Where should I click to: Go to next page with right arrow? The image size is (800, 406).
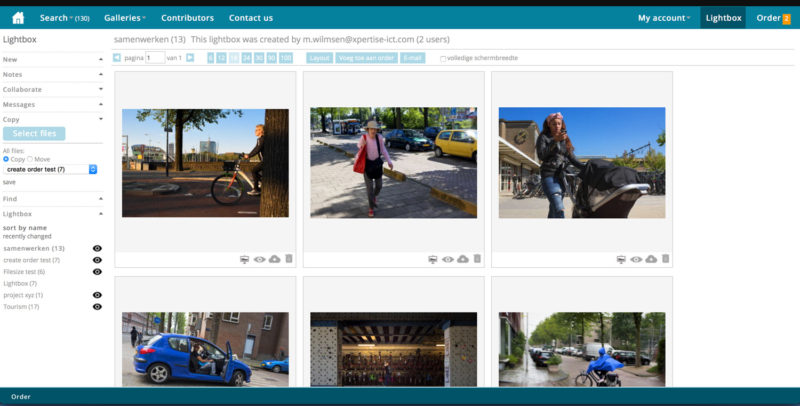(x=190, y=58)
